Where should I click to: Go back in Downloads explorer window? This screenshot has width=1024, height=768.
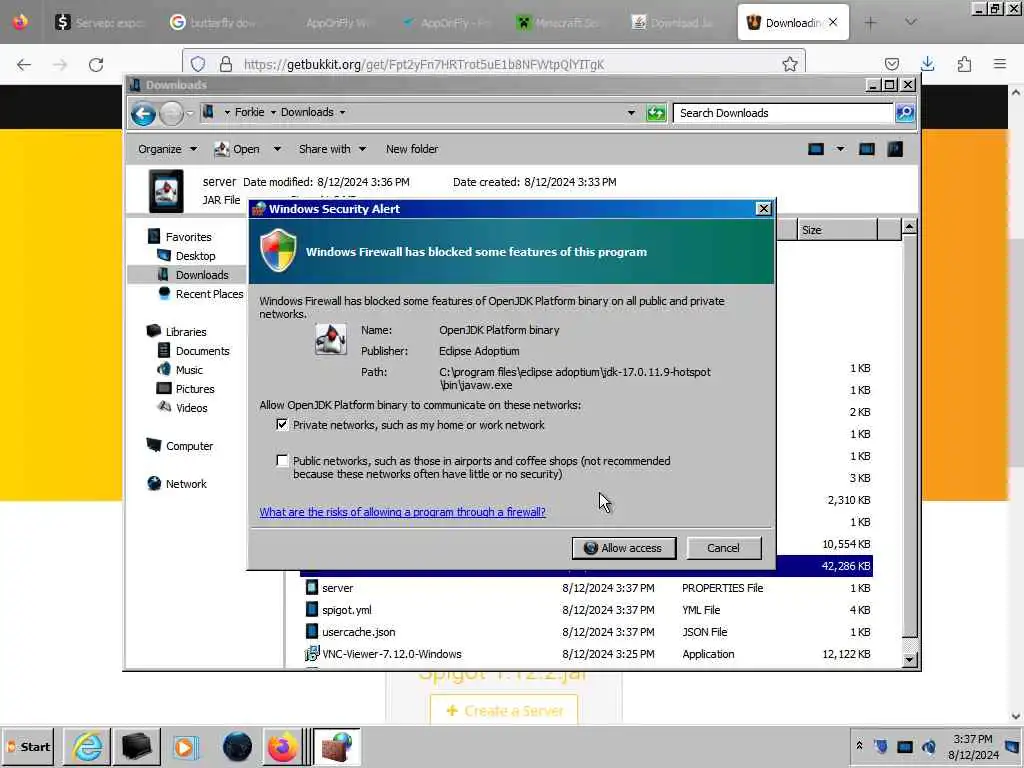[x=143, y=114]
